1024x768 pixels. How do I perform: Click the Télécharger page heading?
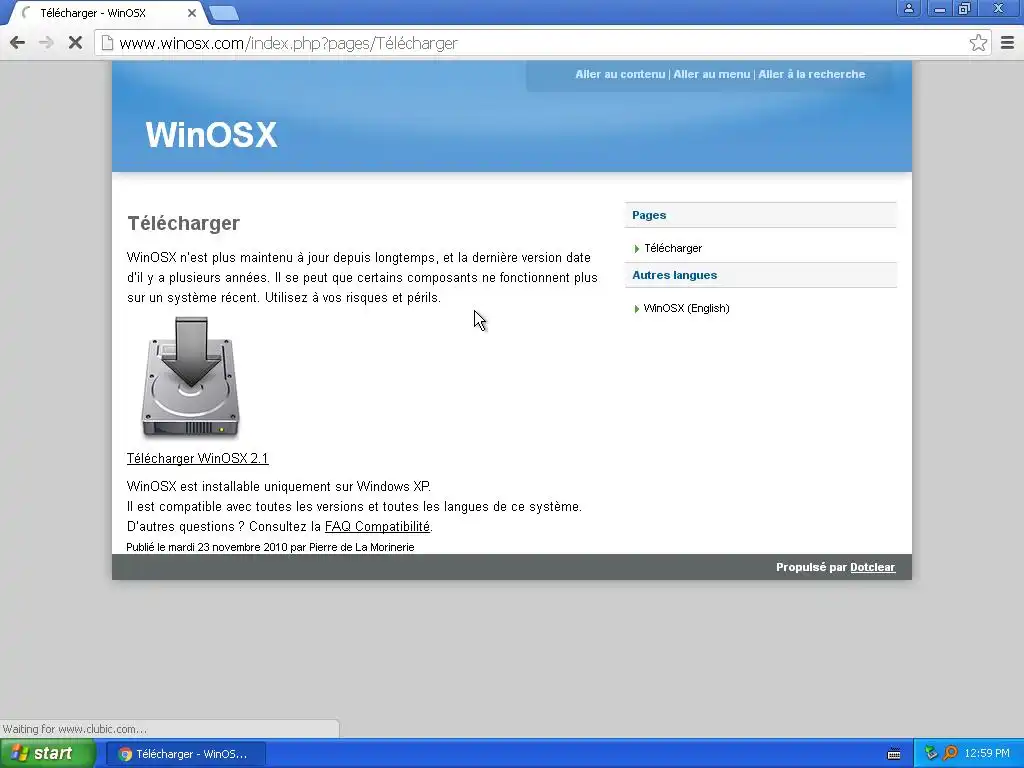point(184,223)
